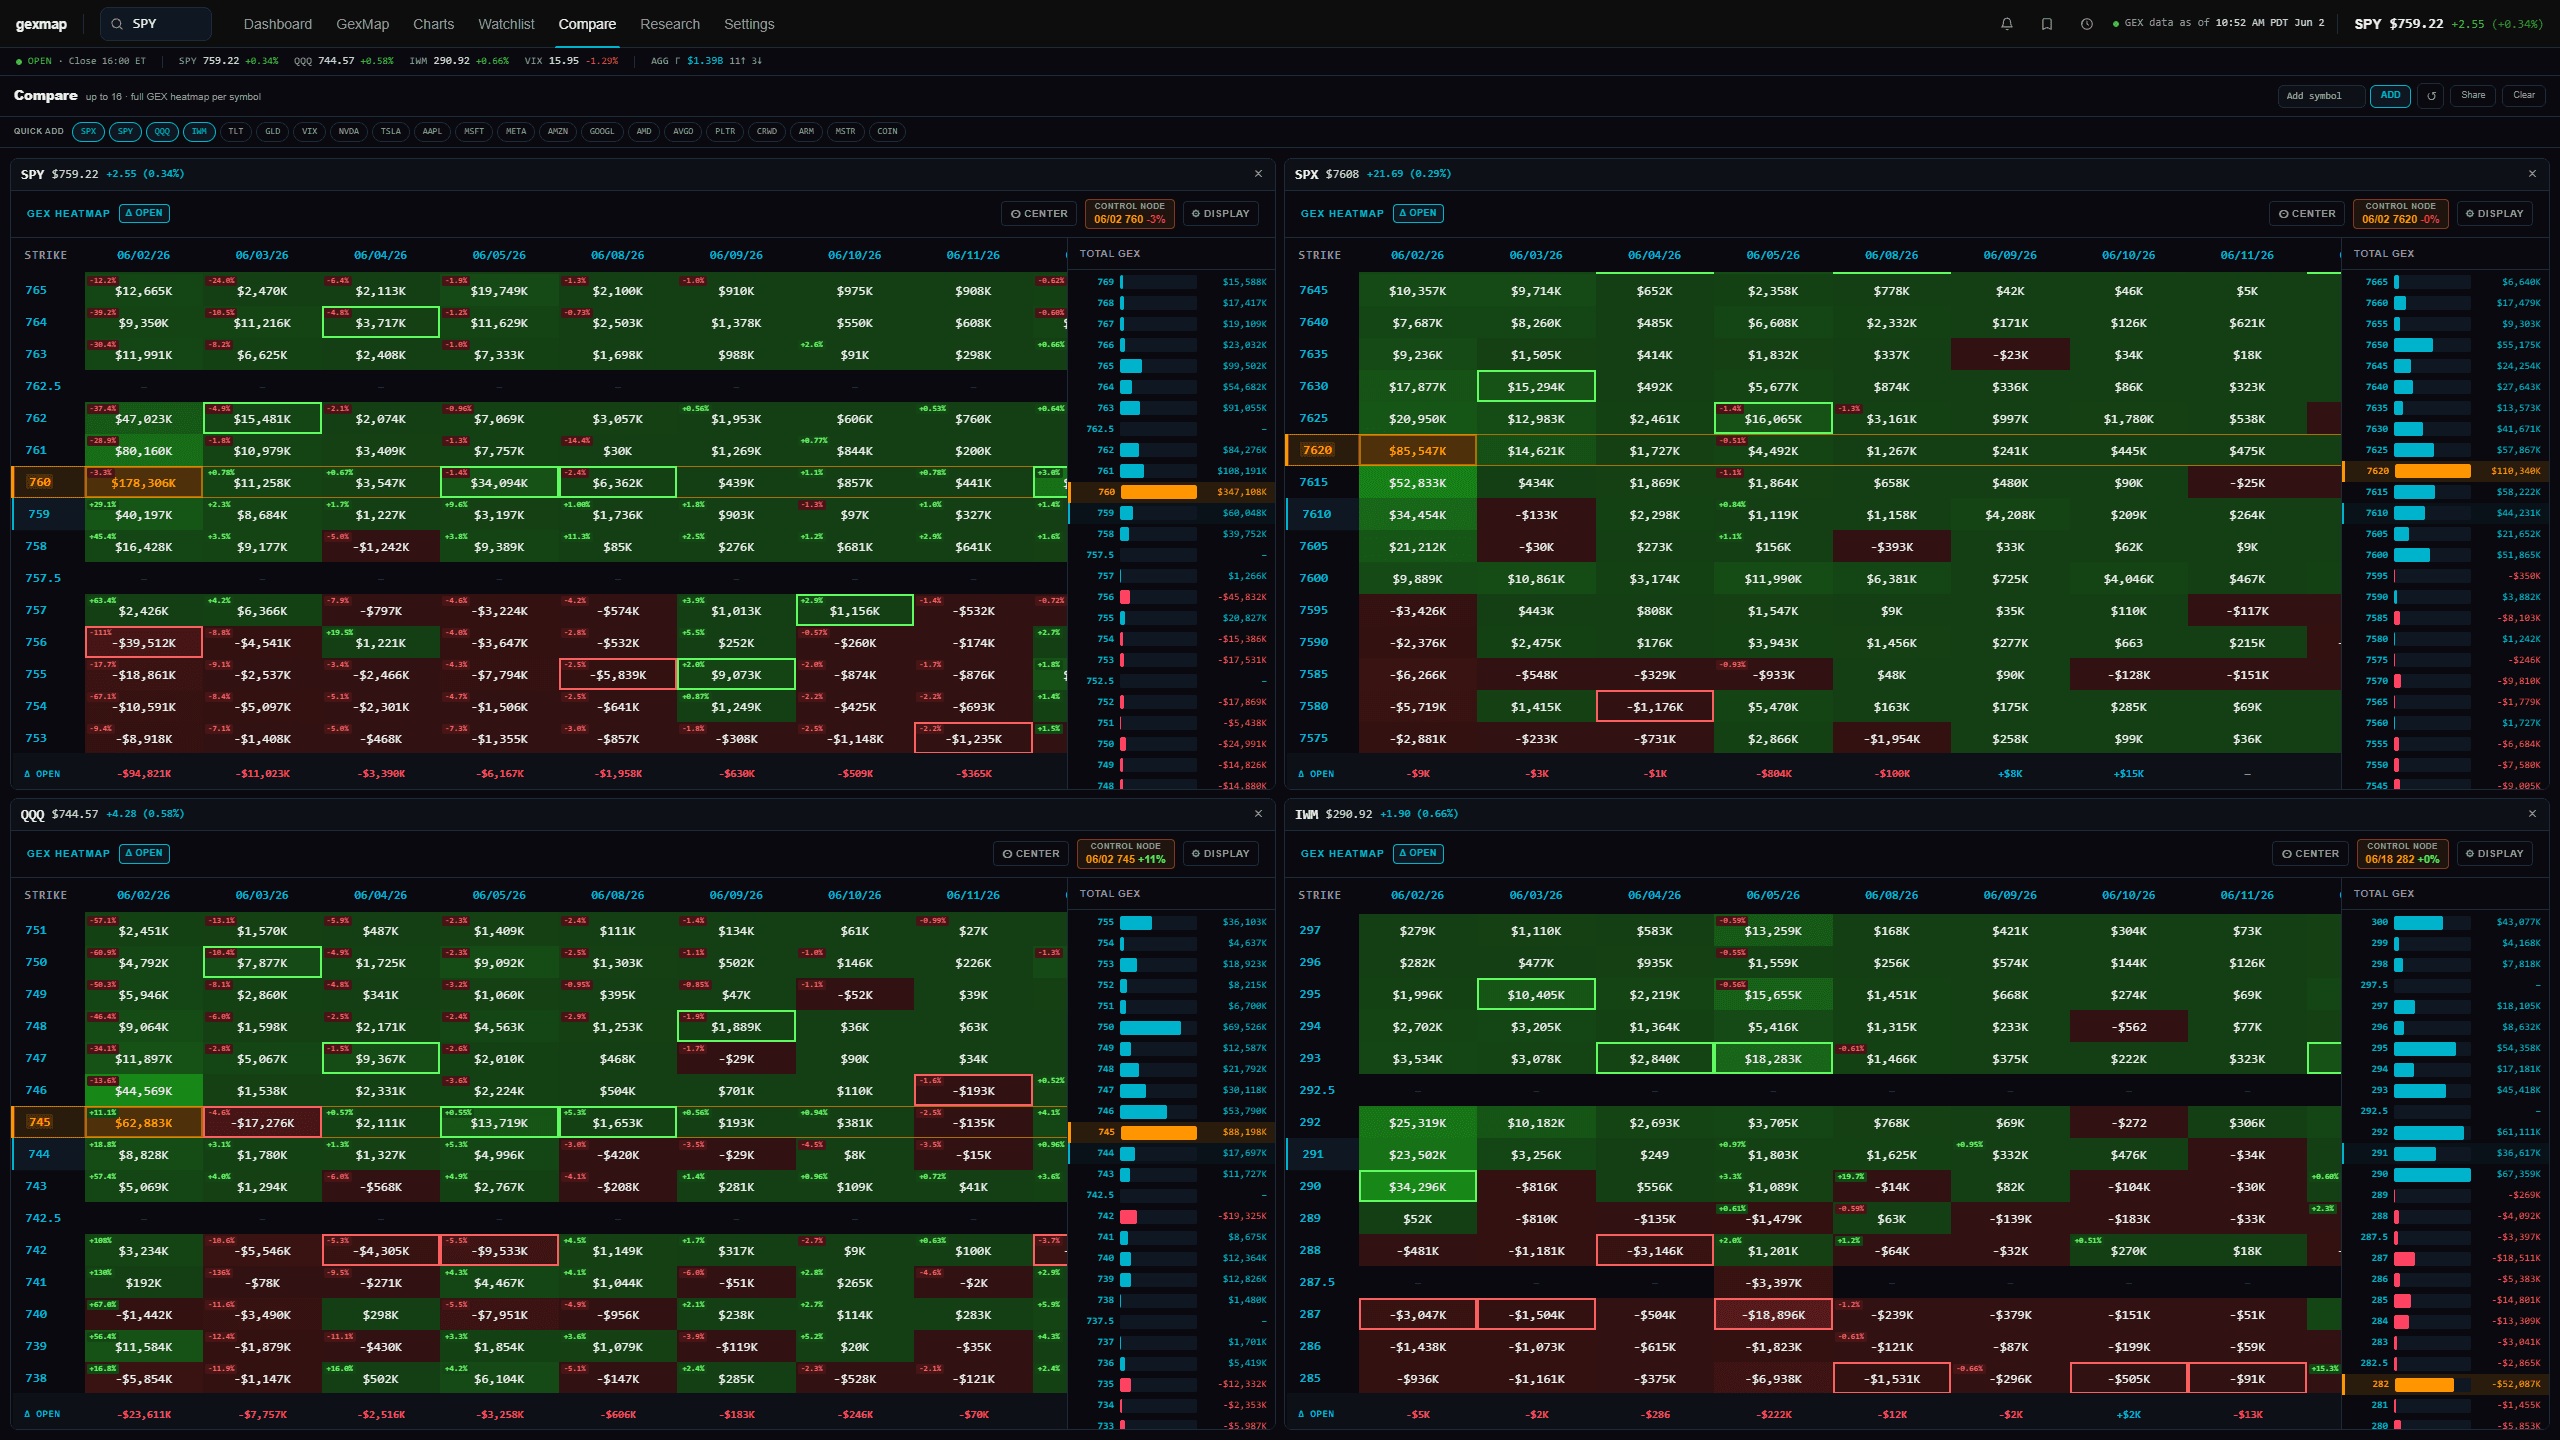The height and width of the screenshot is (1440, 2560).
Task: Click SPY 760 orange Total GEX bar
Action: pyautogui.click(x=1158, y=492)
